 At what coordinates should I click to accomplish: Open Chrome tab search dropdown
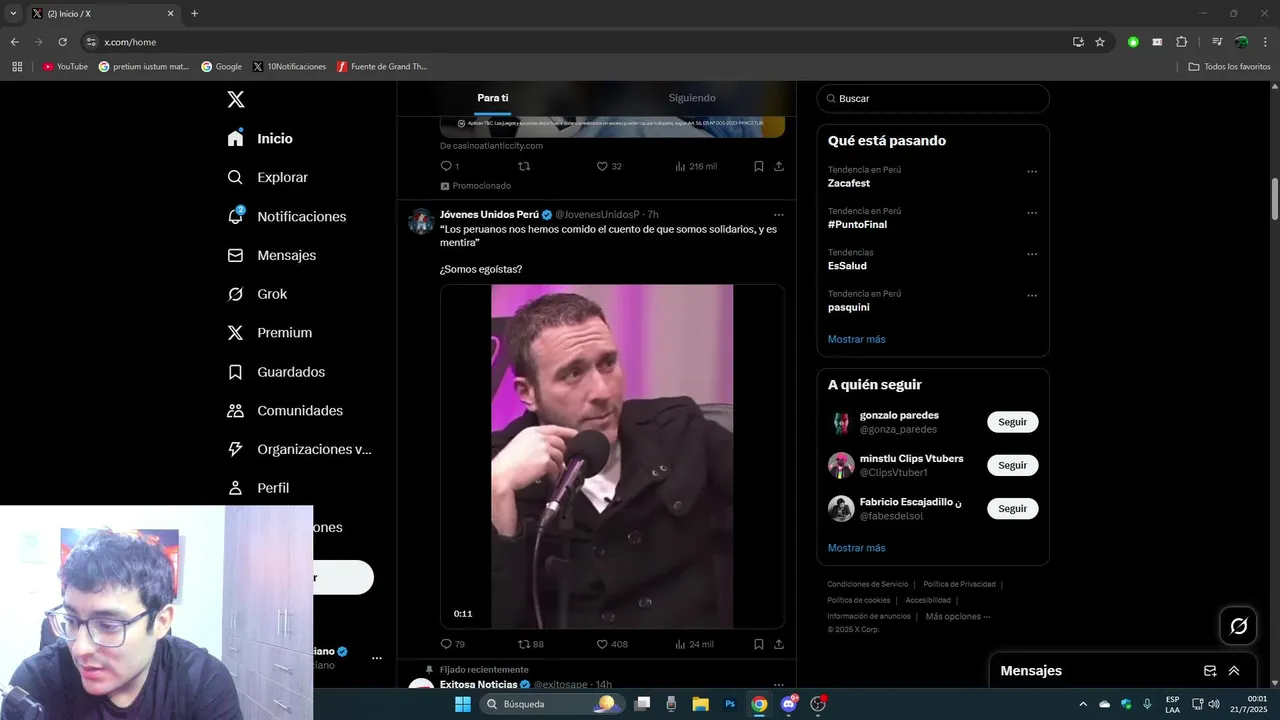click(13, 14)
